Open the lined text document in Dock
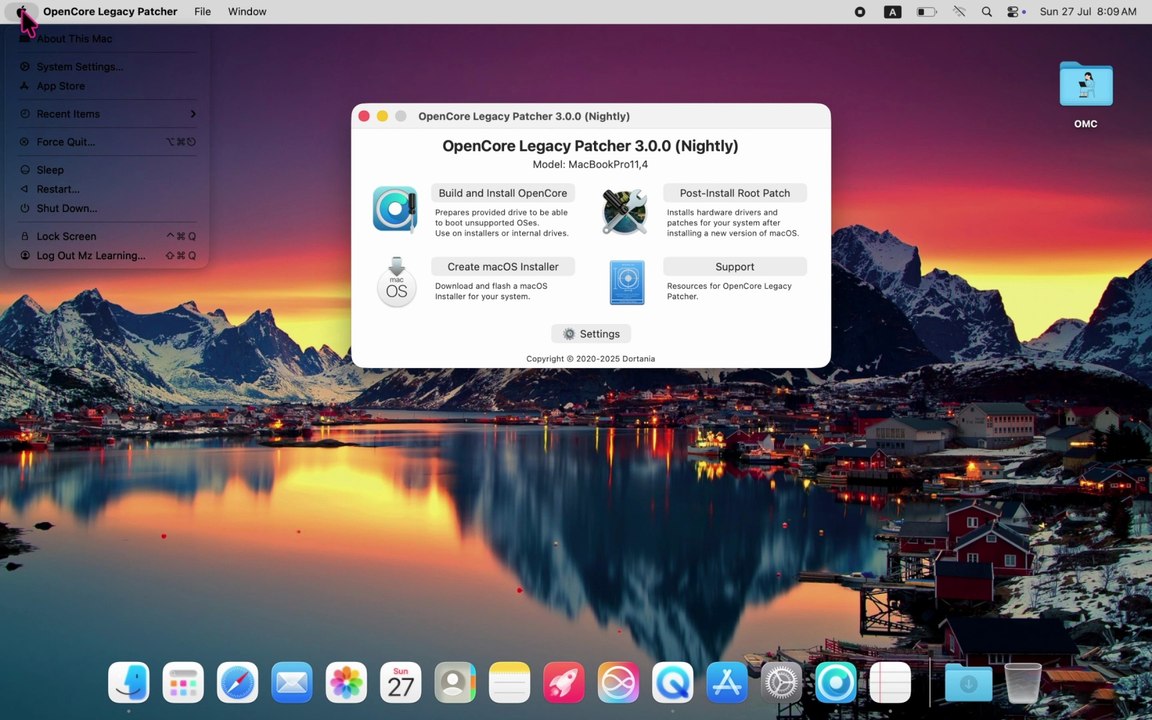This screenshot has width=1152, height=720. pyautogui.click(x=890, y=682)
